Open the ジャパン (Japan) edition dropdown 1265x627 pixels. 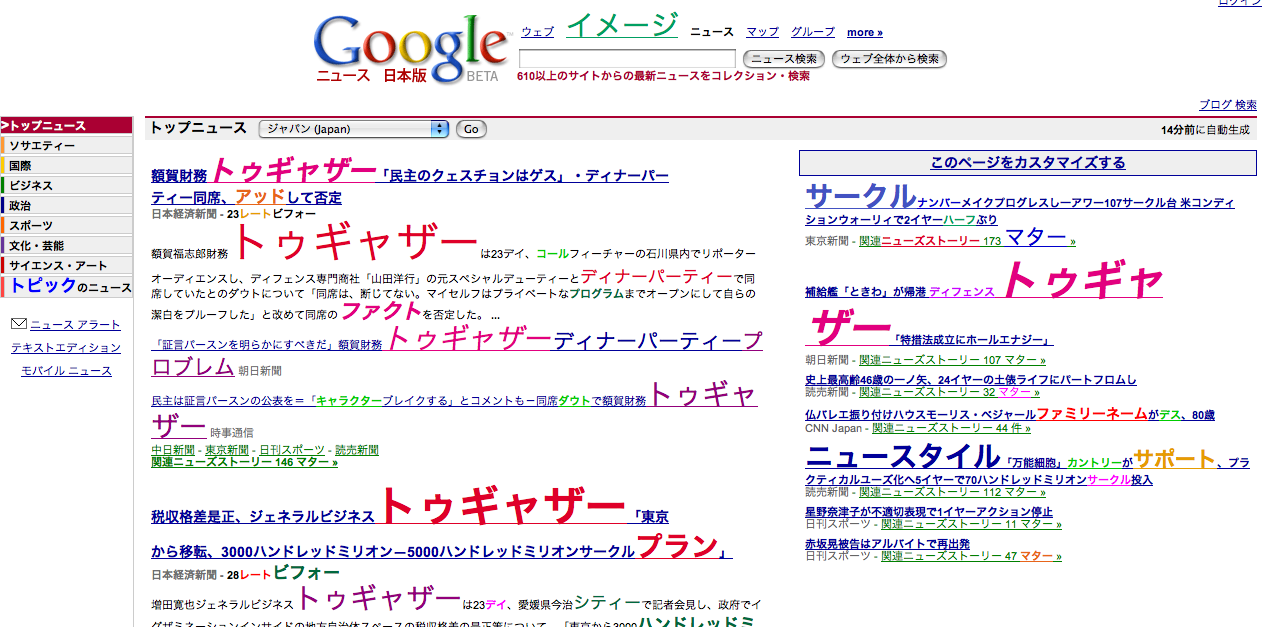point(354,129)
